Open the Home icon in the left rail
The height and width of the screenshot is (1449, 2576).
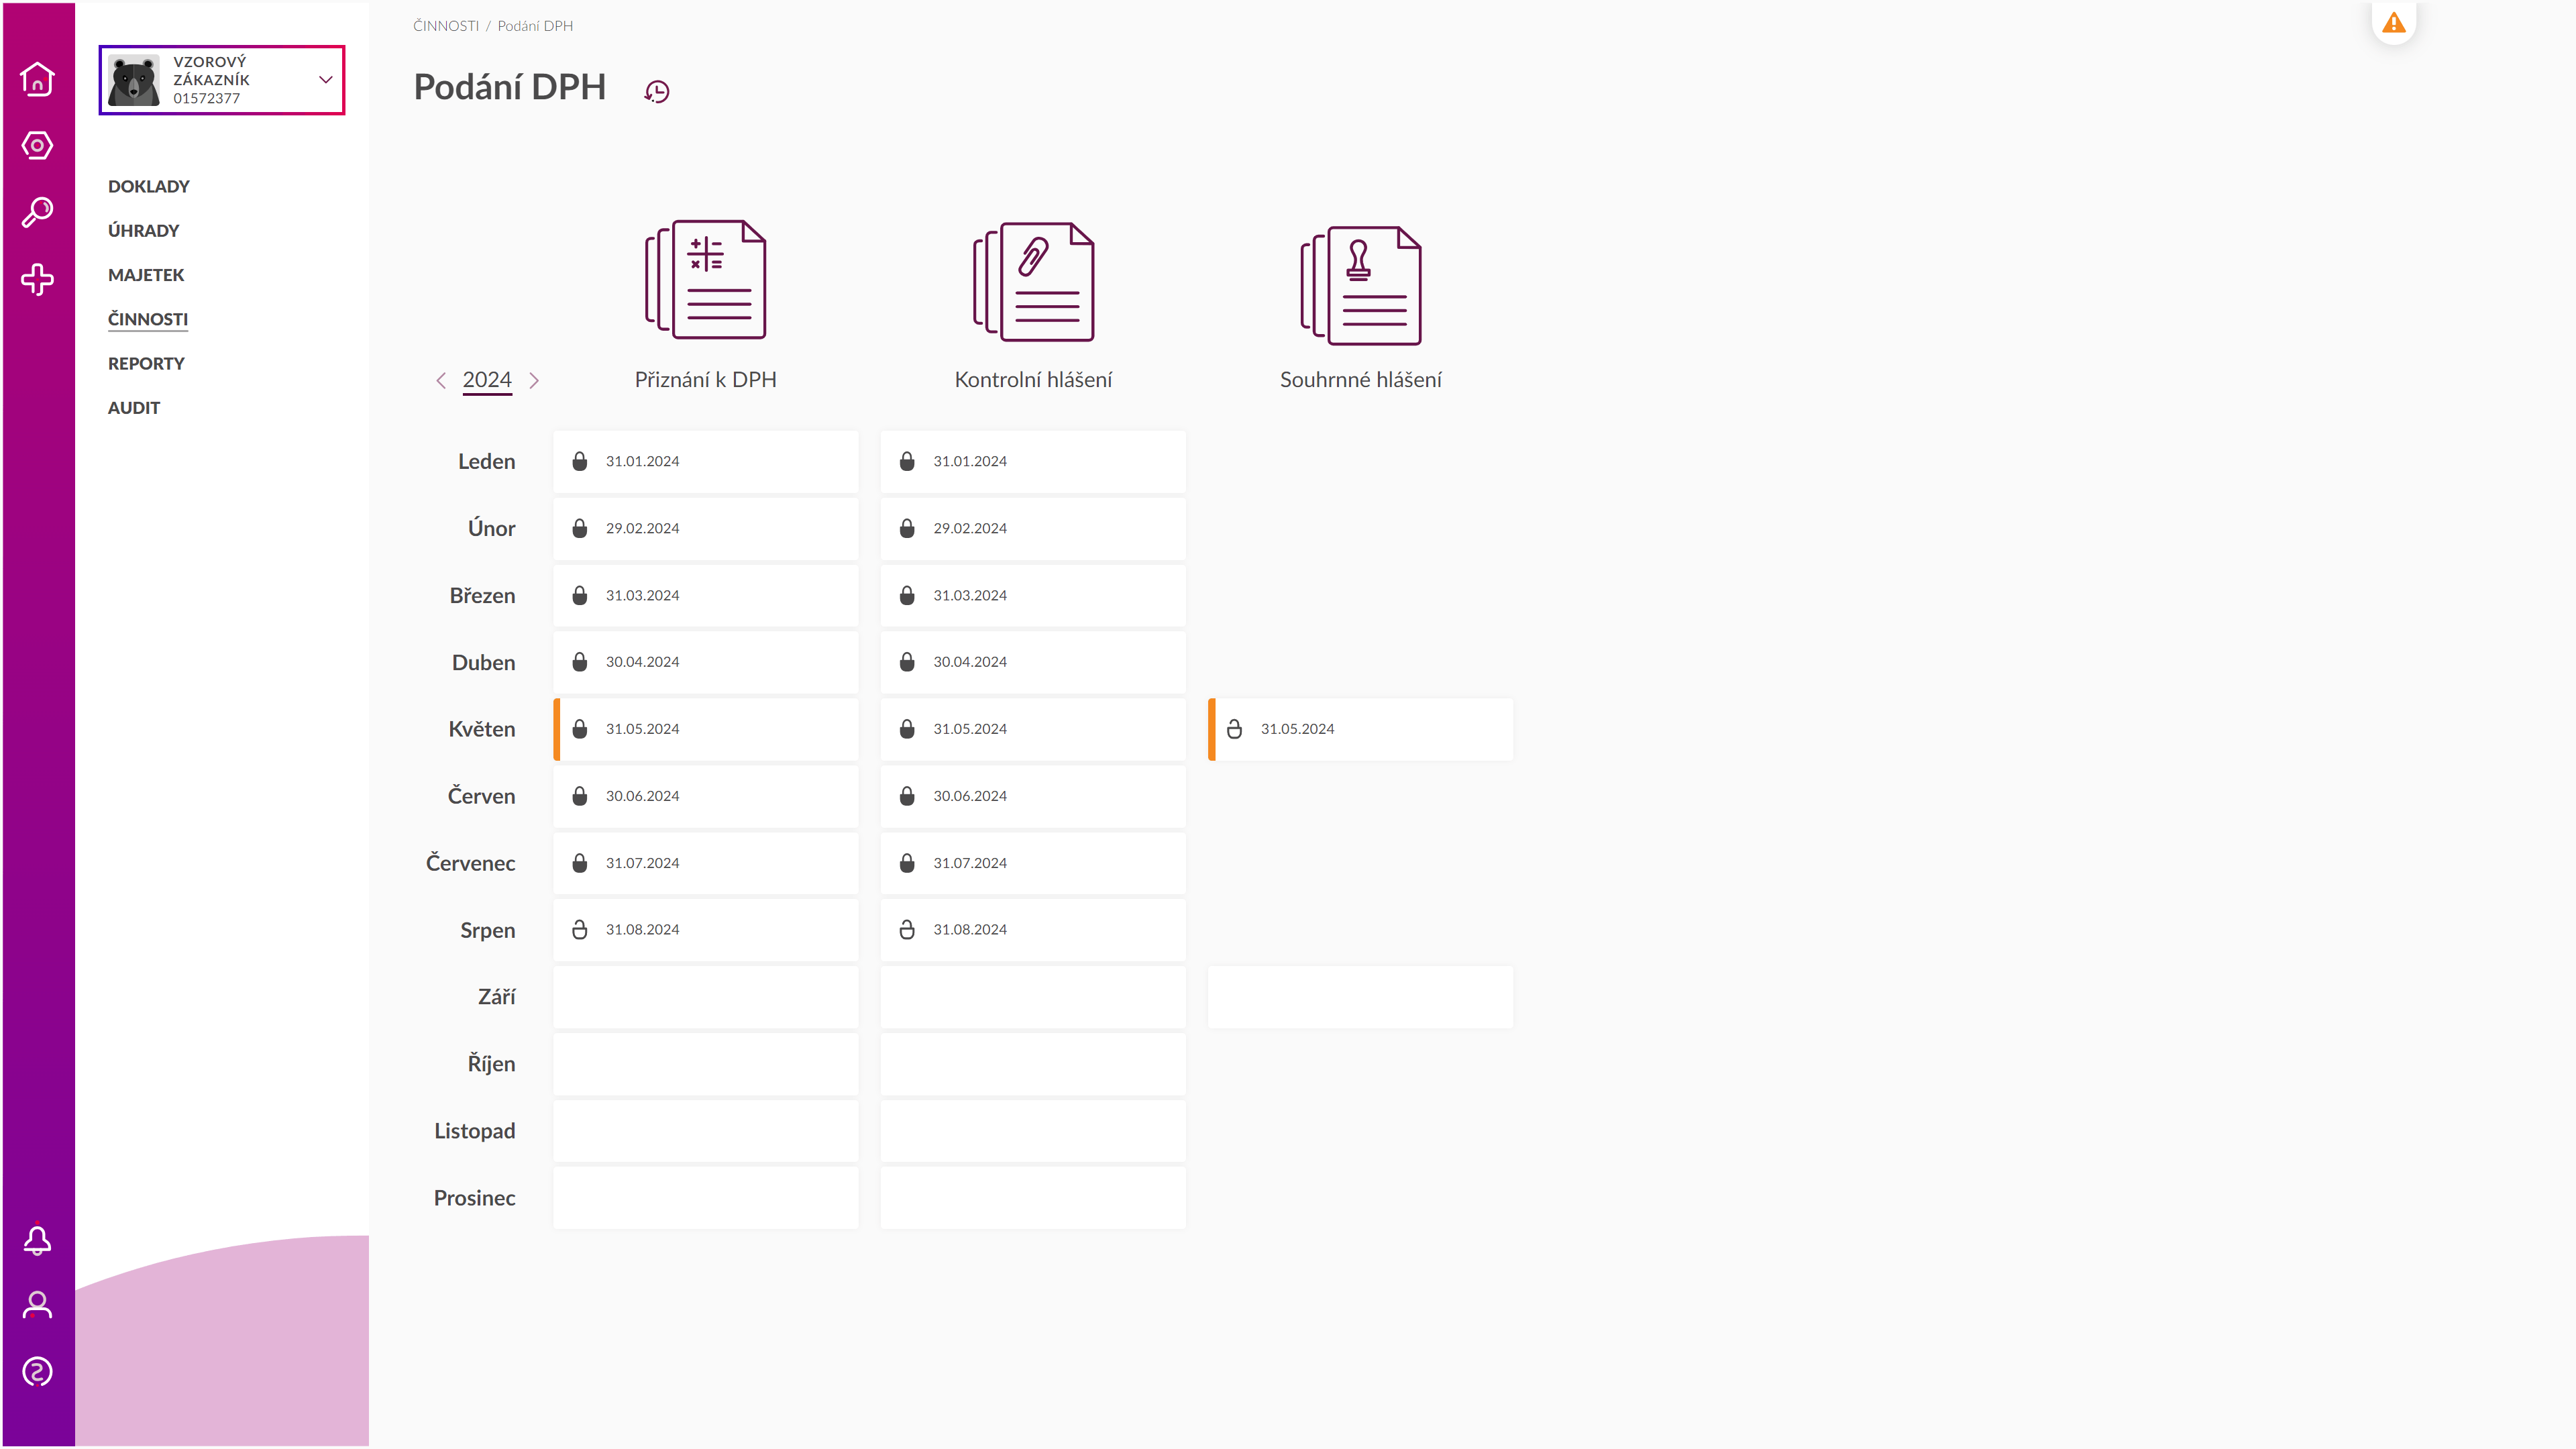click(x=37, y=79)
